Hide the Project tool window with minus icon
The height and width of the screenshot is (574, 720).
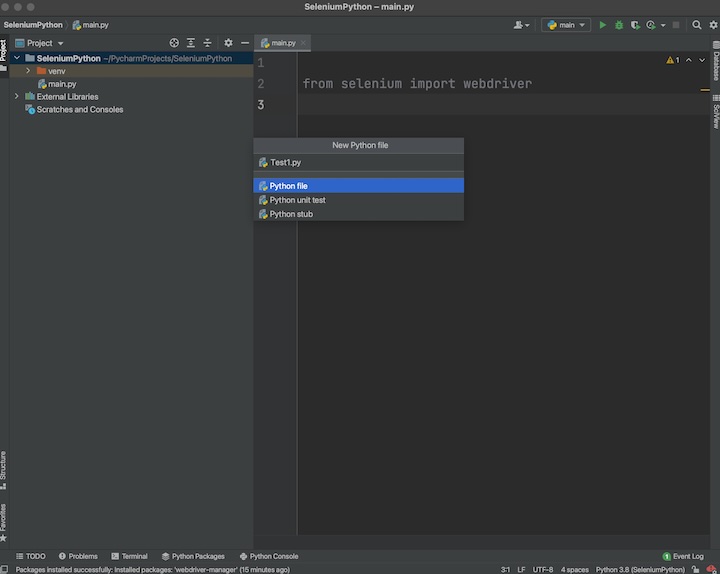tap(245, 43)
